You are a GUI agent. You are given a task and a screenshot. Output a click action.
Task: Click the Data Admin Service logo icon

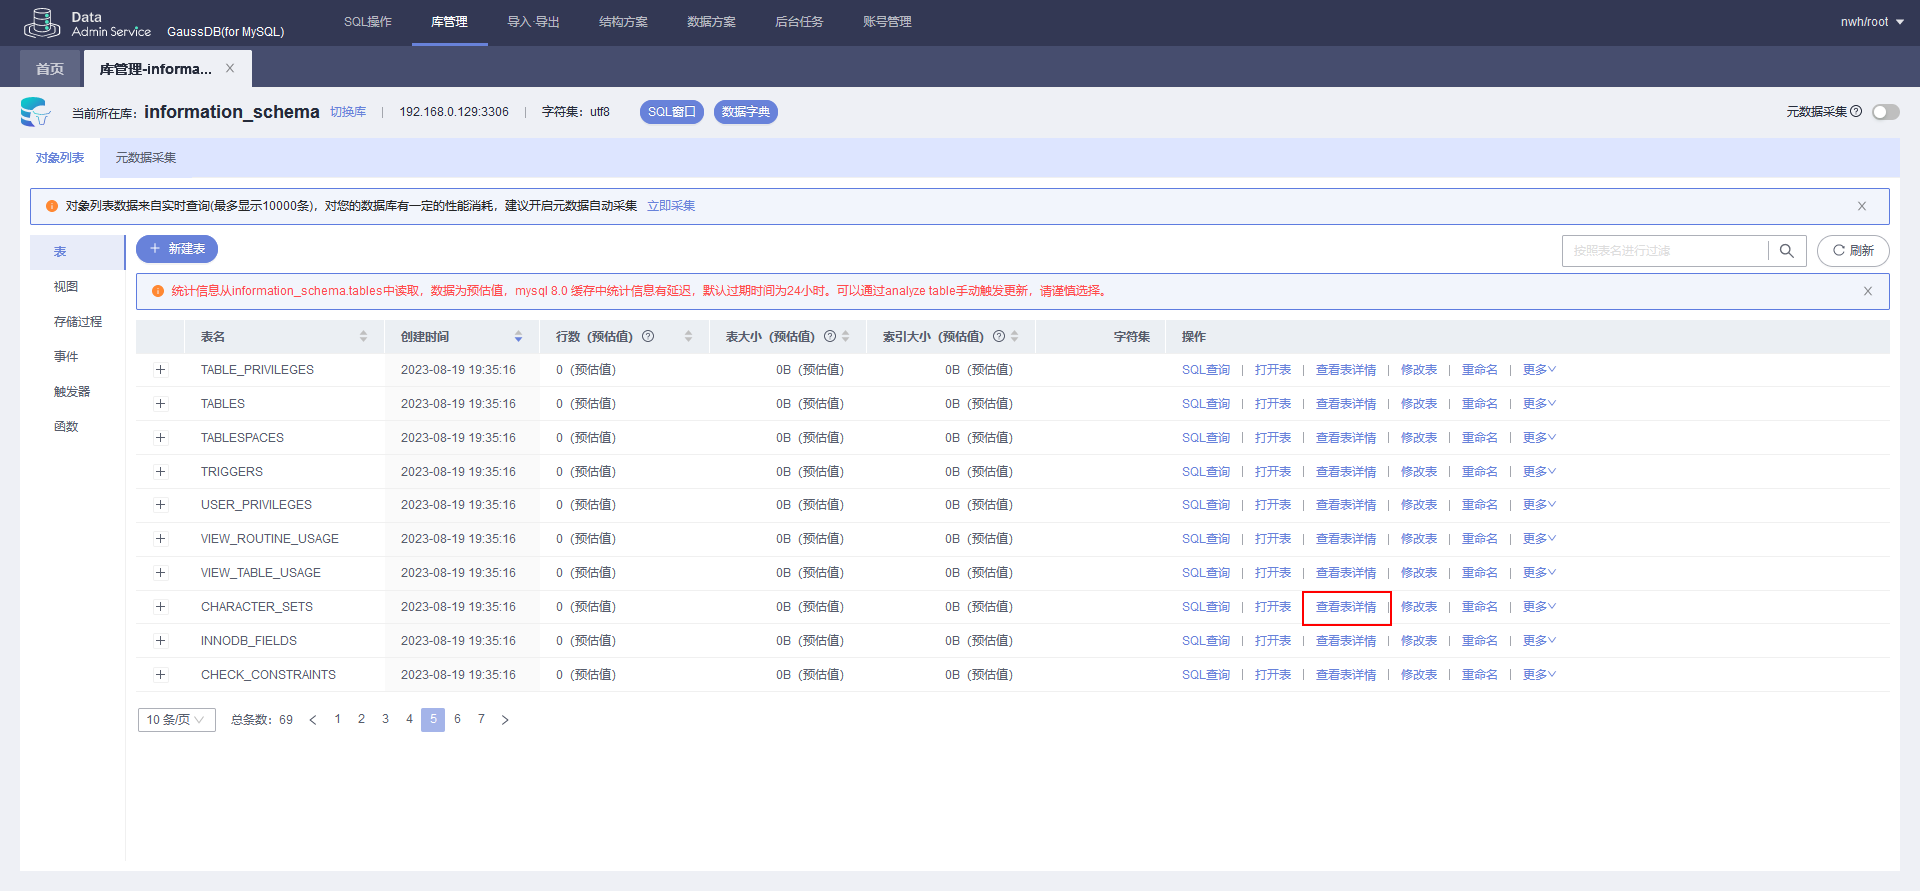42,23
